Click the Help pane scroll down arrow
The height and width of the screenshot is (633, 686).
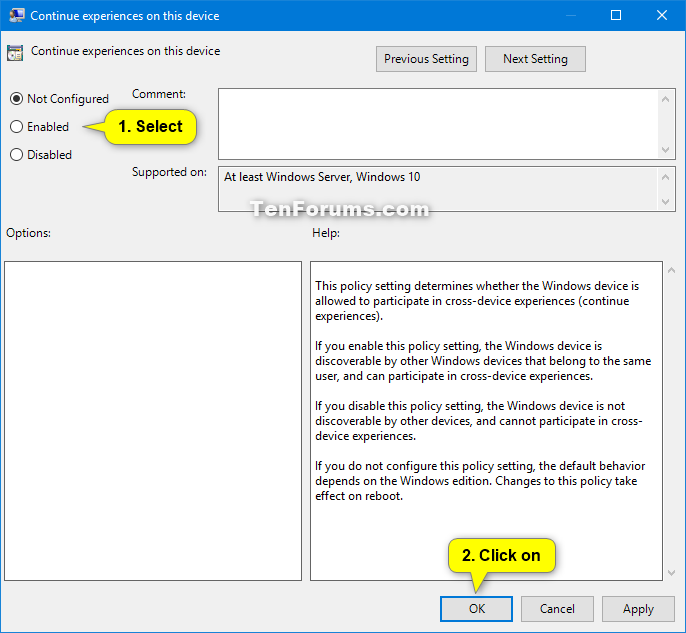click(x=672, y=573)
